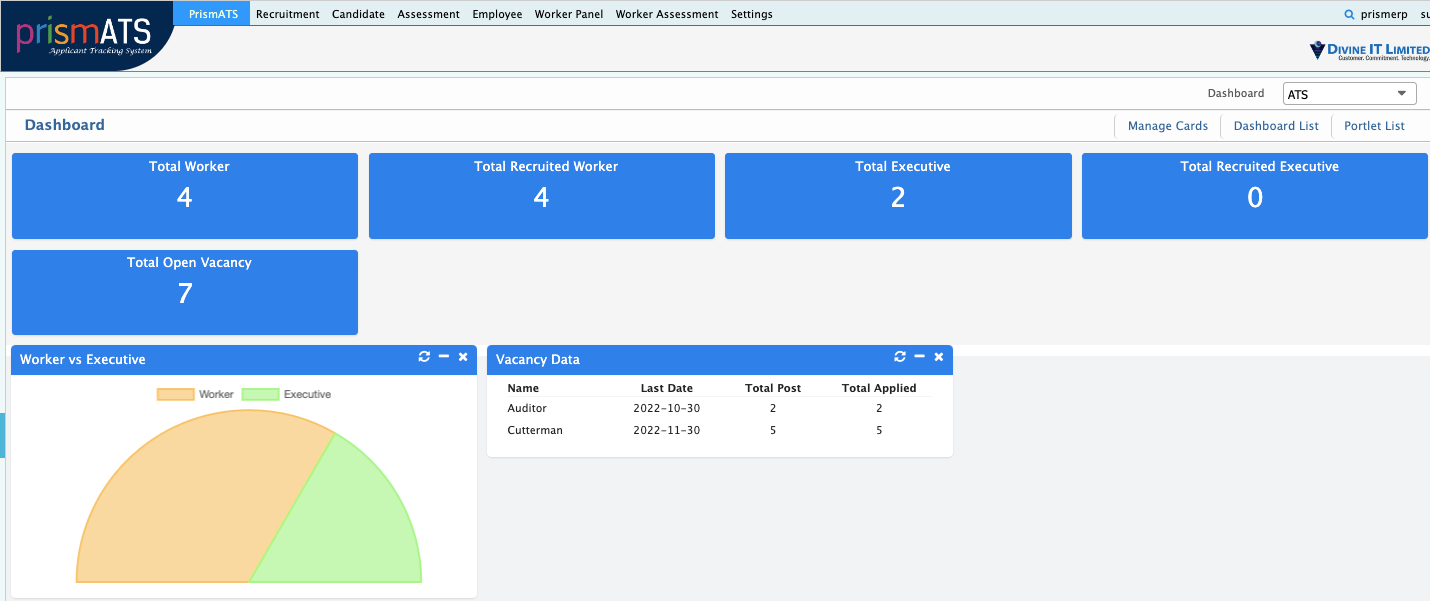Minimize the Worker vs Executive portlet
Image resolution: width=1430 pixels, height=601 pixels.
pos(444,357)
